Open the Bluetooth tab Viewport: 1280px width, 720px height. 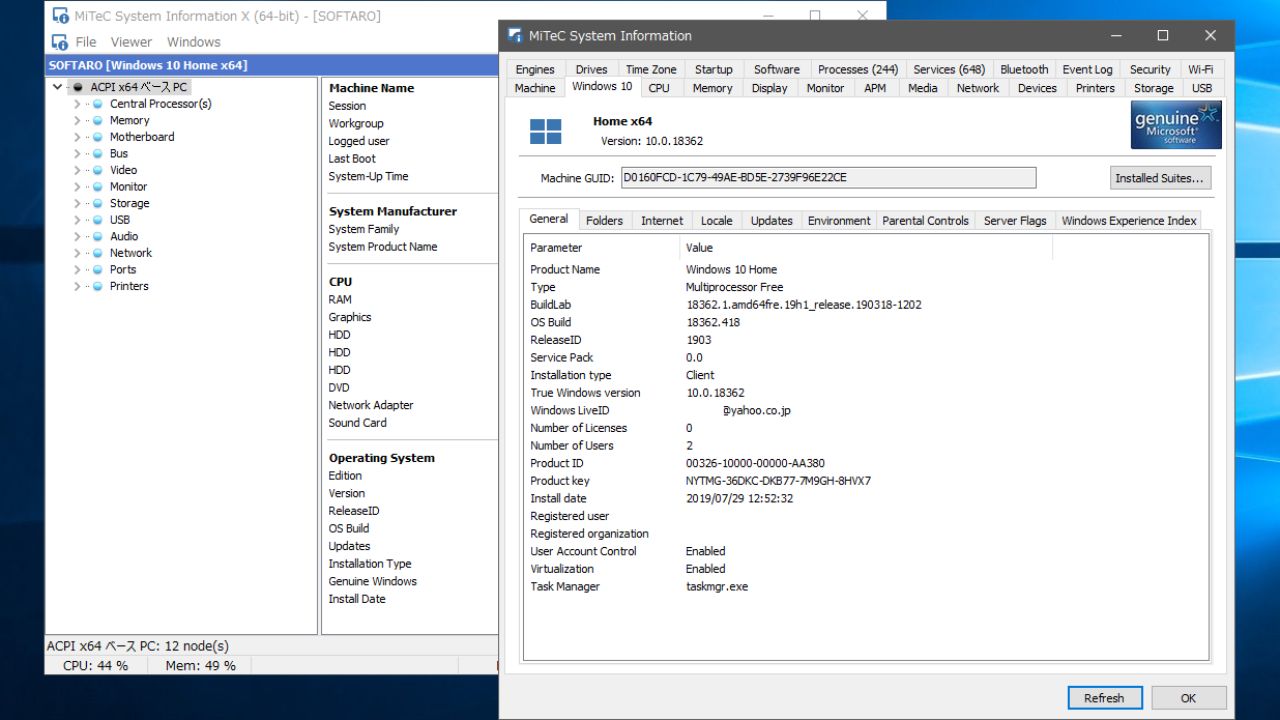pos(1024,69)
